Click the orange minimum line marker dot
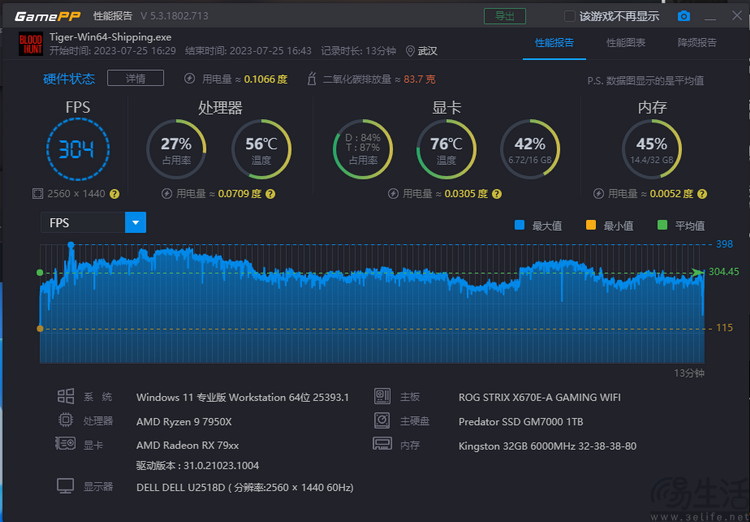Screen dimensions: 750x522 point(40,329)
